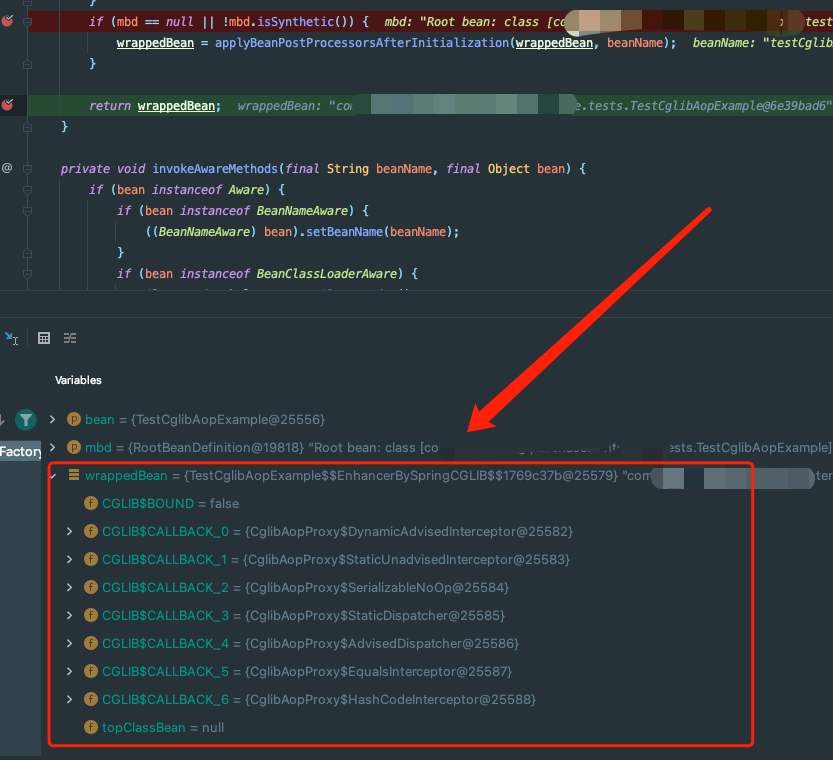Image resolution: width=833 pixels, height=760 pixels.
Task: Click field icon of CGLIB$CALLBACK_6
Action: click(91, 699)
